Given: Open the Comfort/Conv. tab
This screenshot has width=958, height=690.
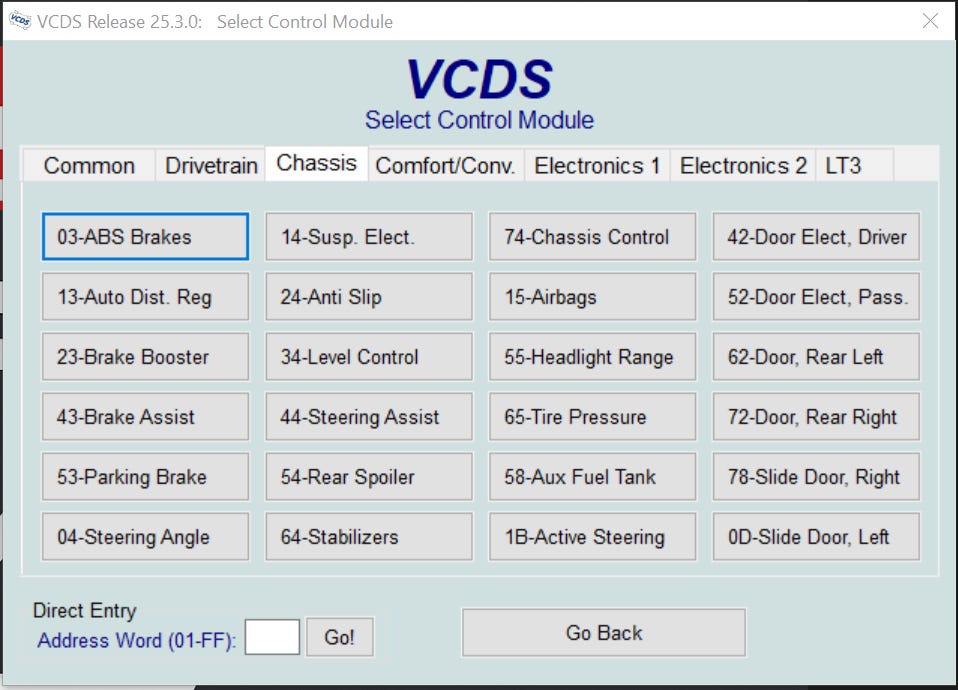Looking at the screenshot, I should pos(445,166).
